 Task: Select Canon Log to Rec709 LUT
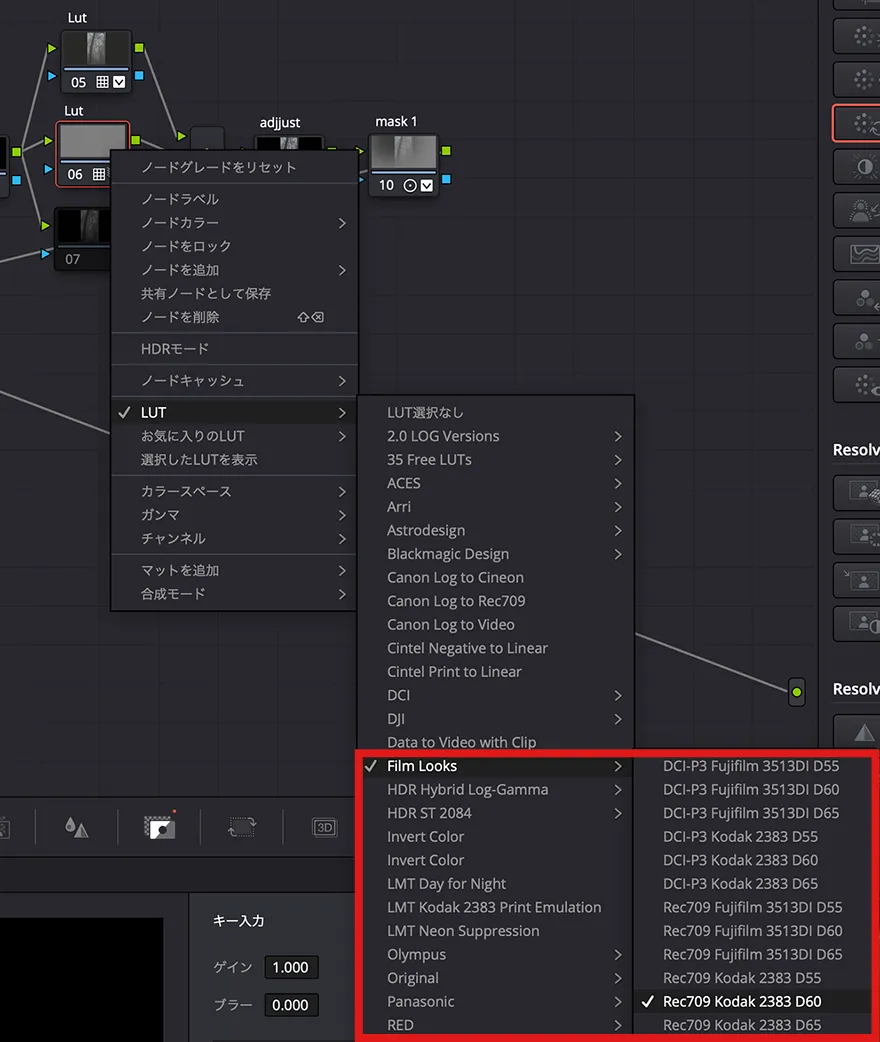pos(456,601)
